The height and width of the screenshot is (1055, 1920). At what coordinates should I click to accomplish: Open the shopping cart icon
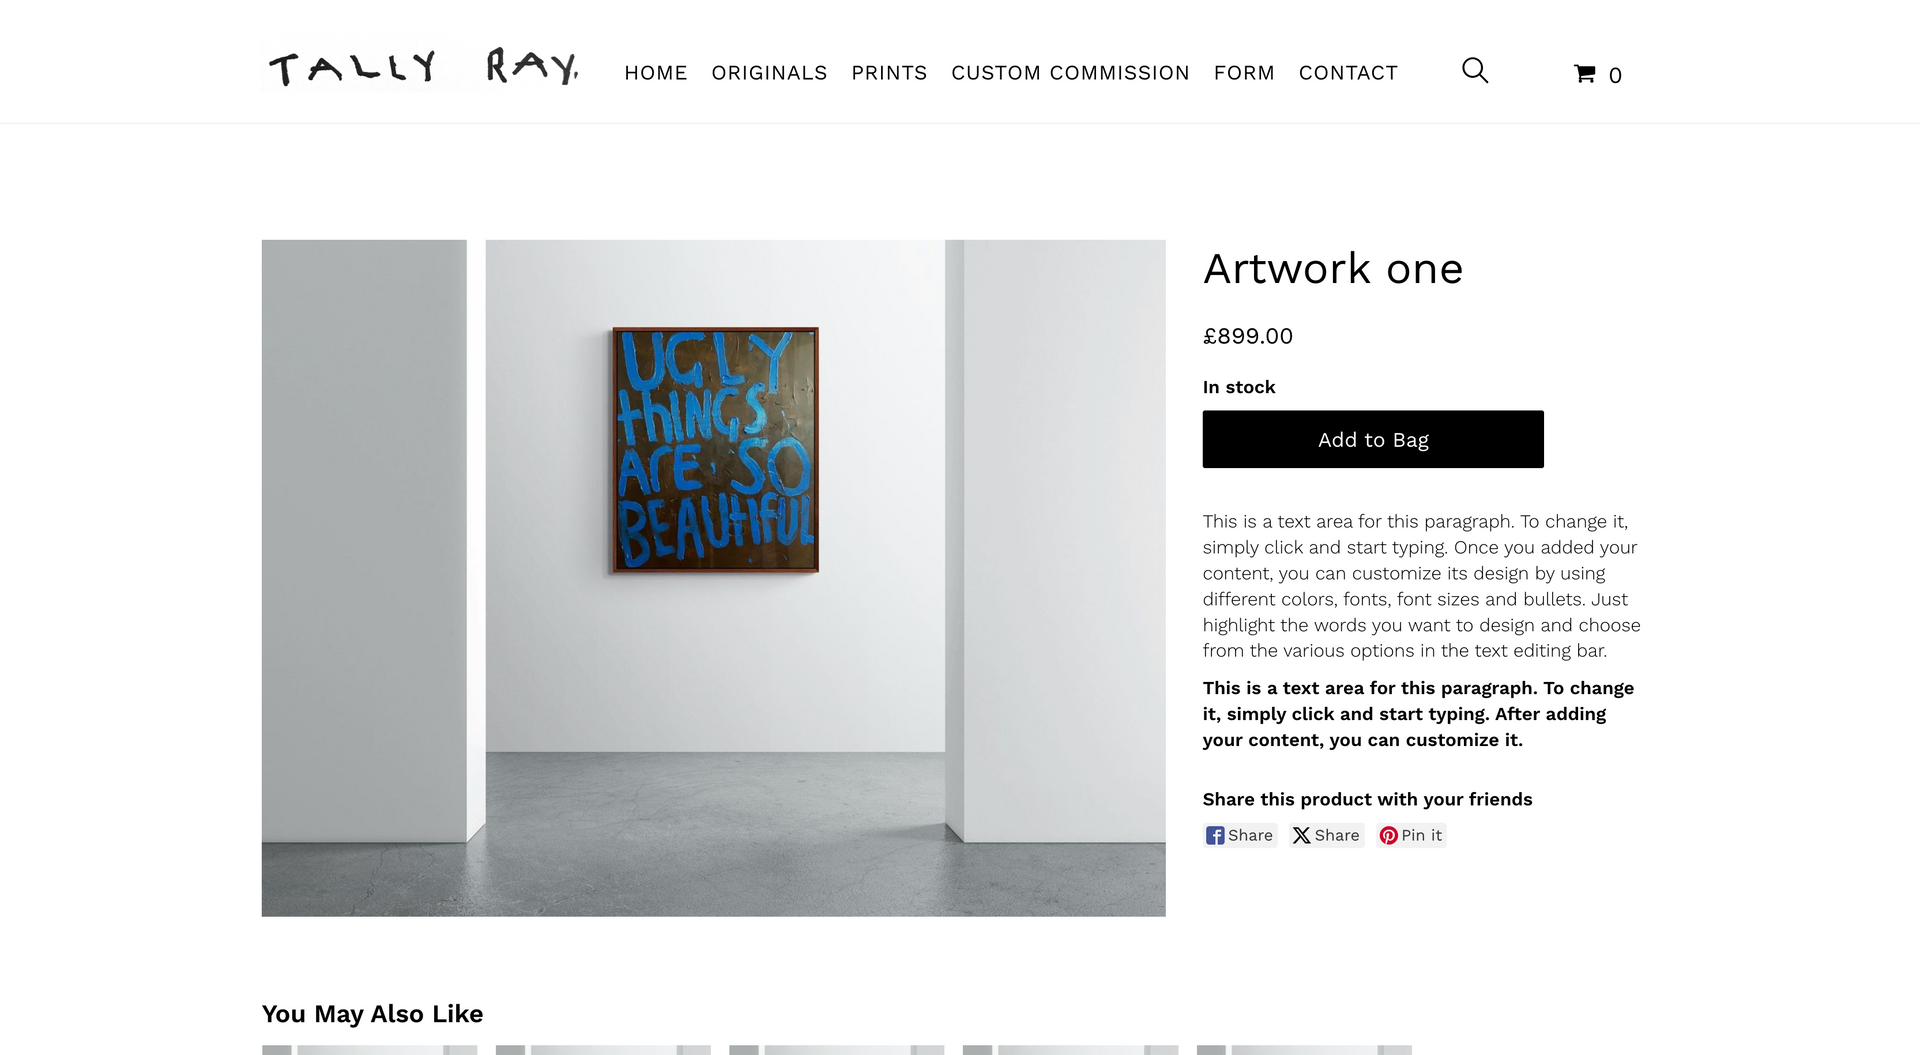[x=1597, y=74]
